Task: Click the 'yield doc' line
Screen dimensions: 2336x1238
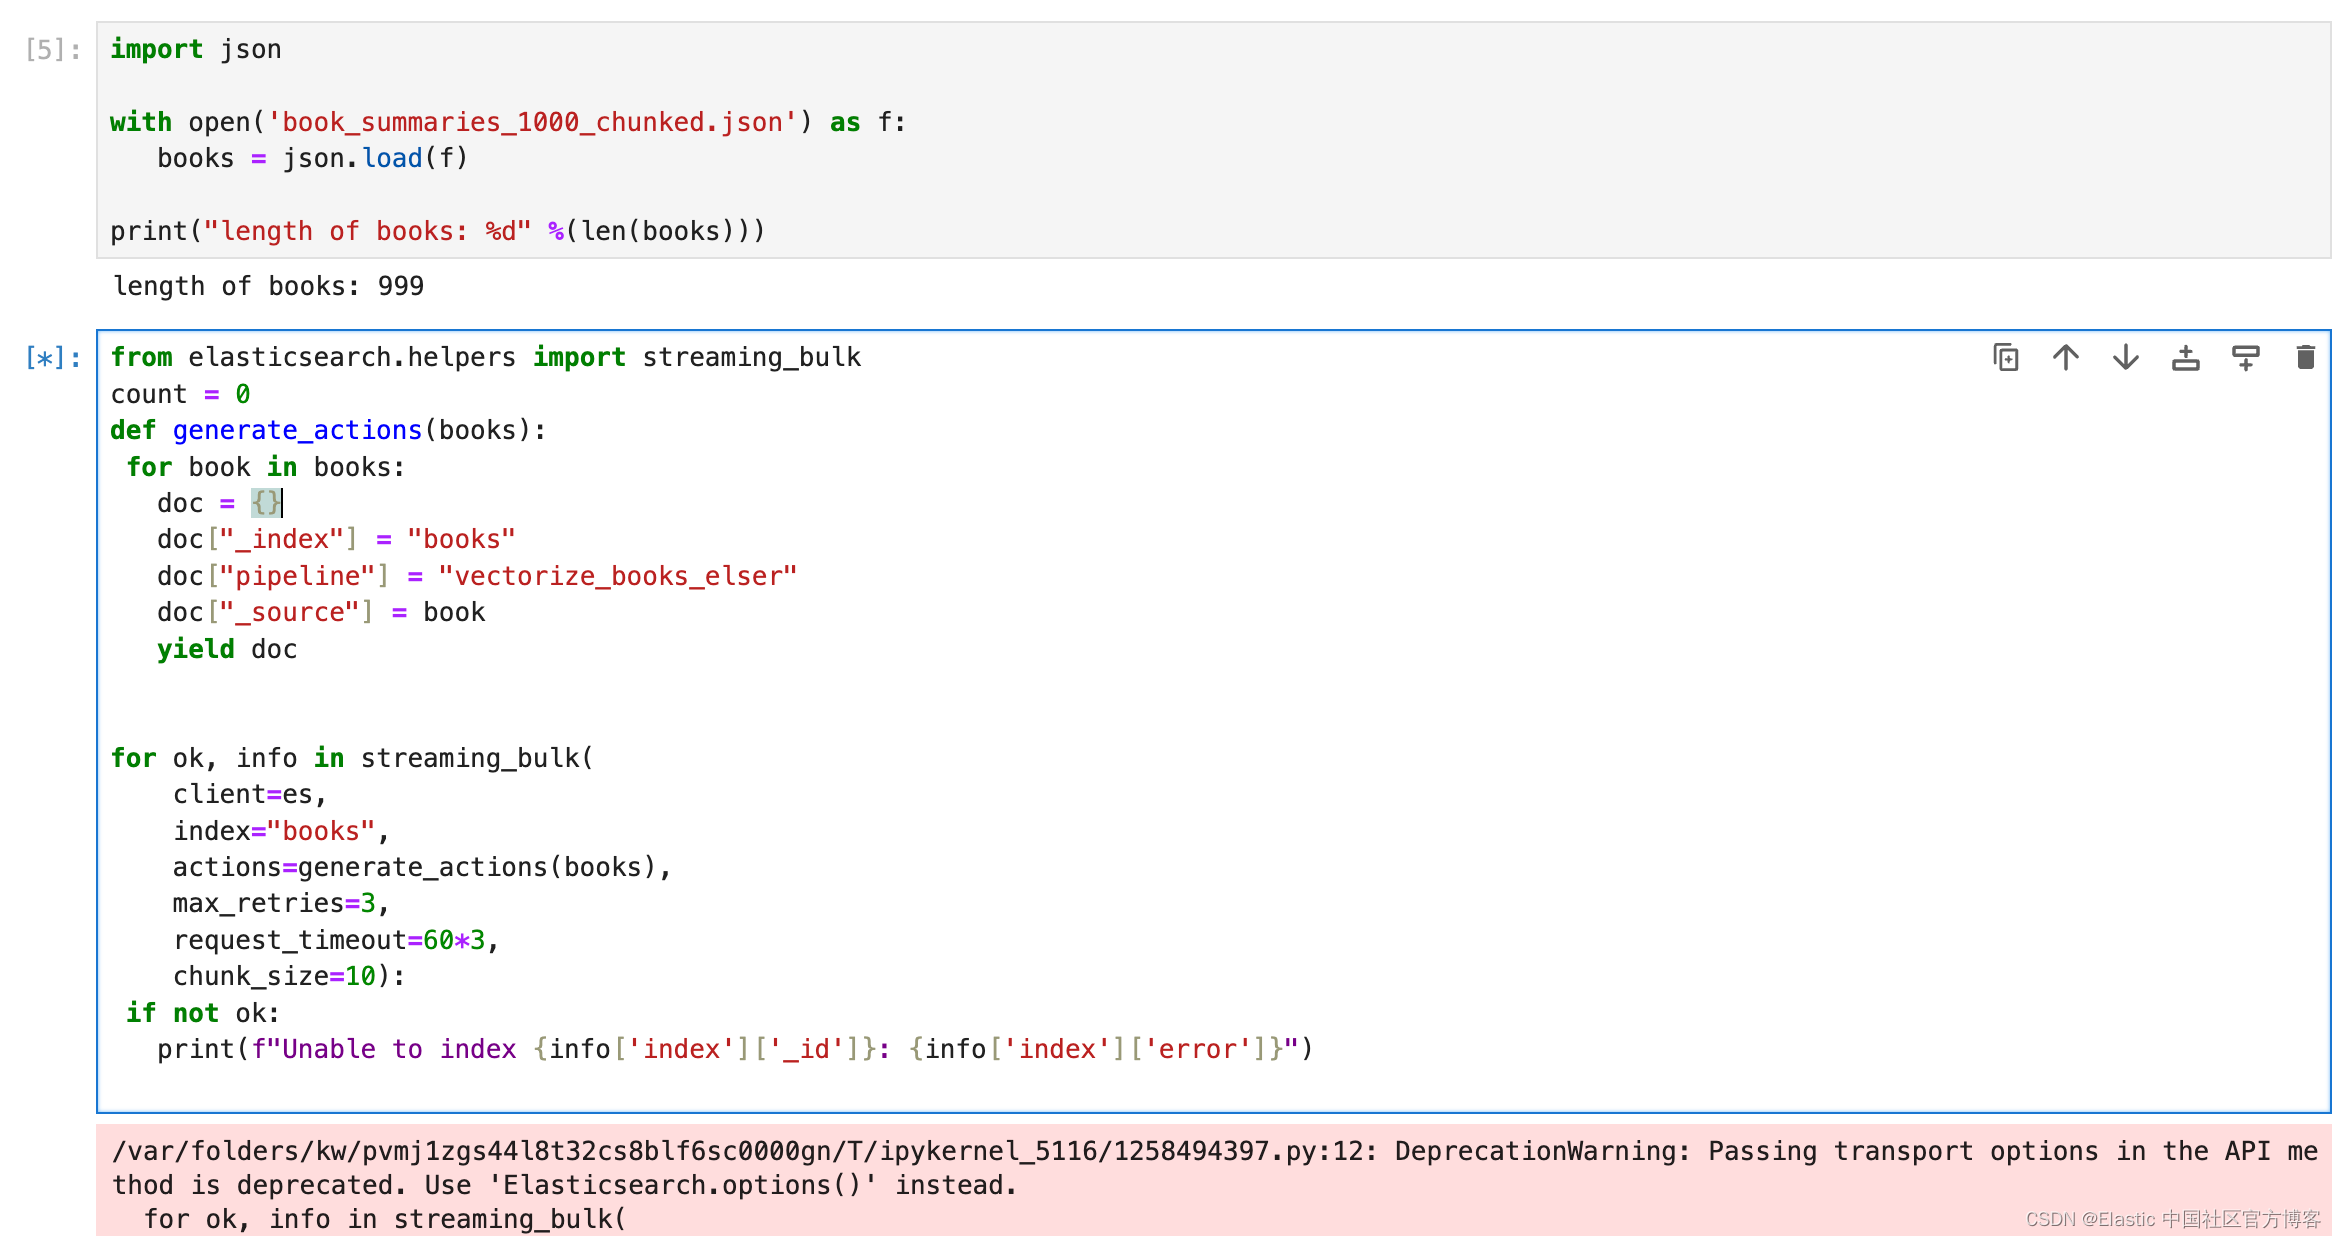Action: [x=227, y=649]
